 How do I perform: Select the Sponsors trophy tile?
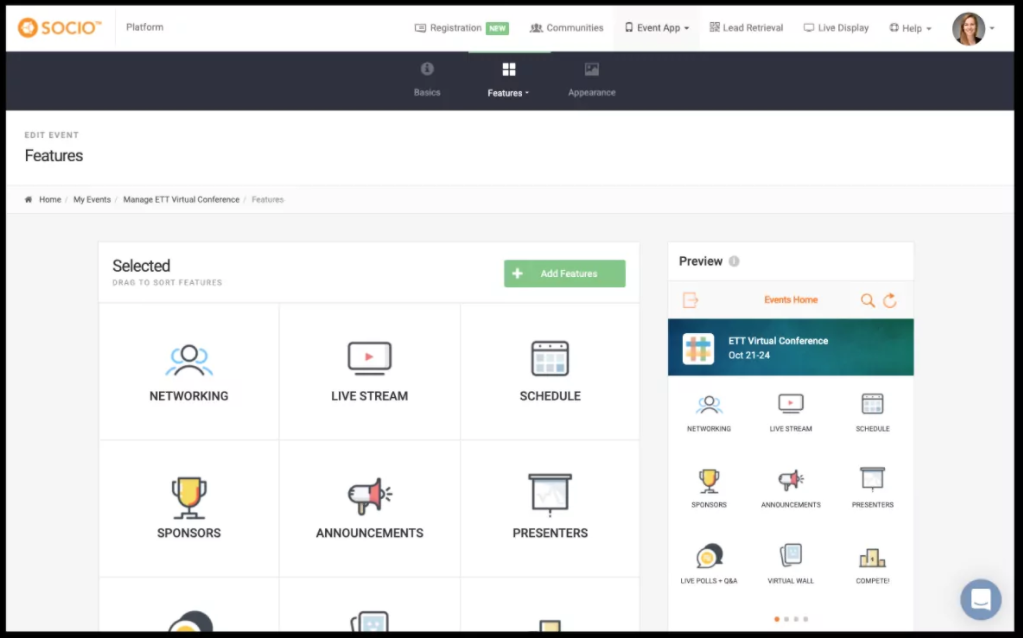pyautogui.click(x=189, y=508)
